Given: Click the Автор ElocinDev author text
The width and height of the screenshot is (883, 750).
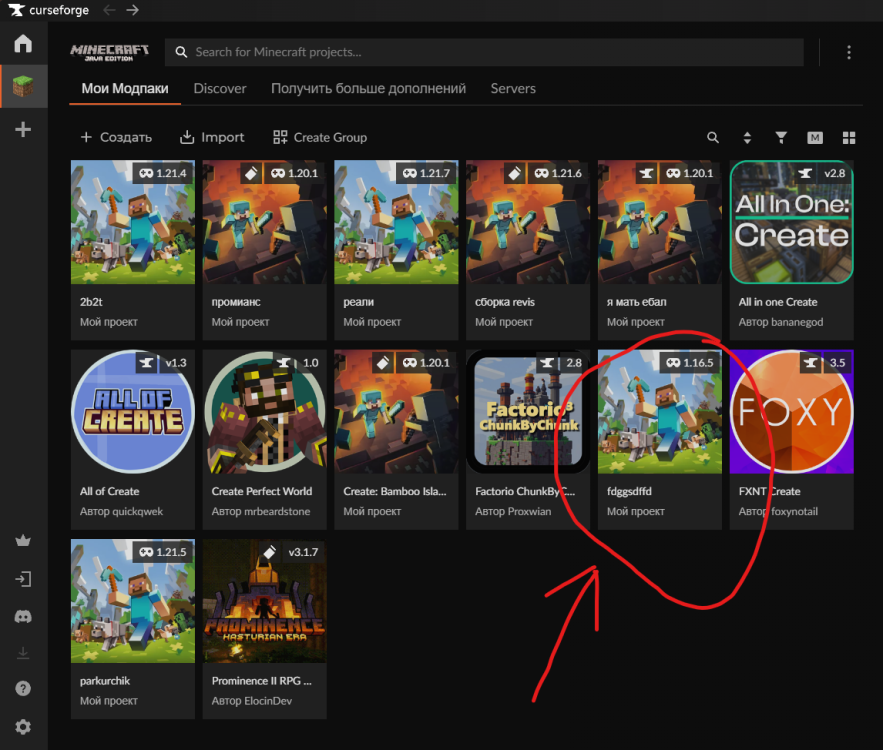Looking at the screenshot, I should 252,701.
